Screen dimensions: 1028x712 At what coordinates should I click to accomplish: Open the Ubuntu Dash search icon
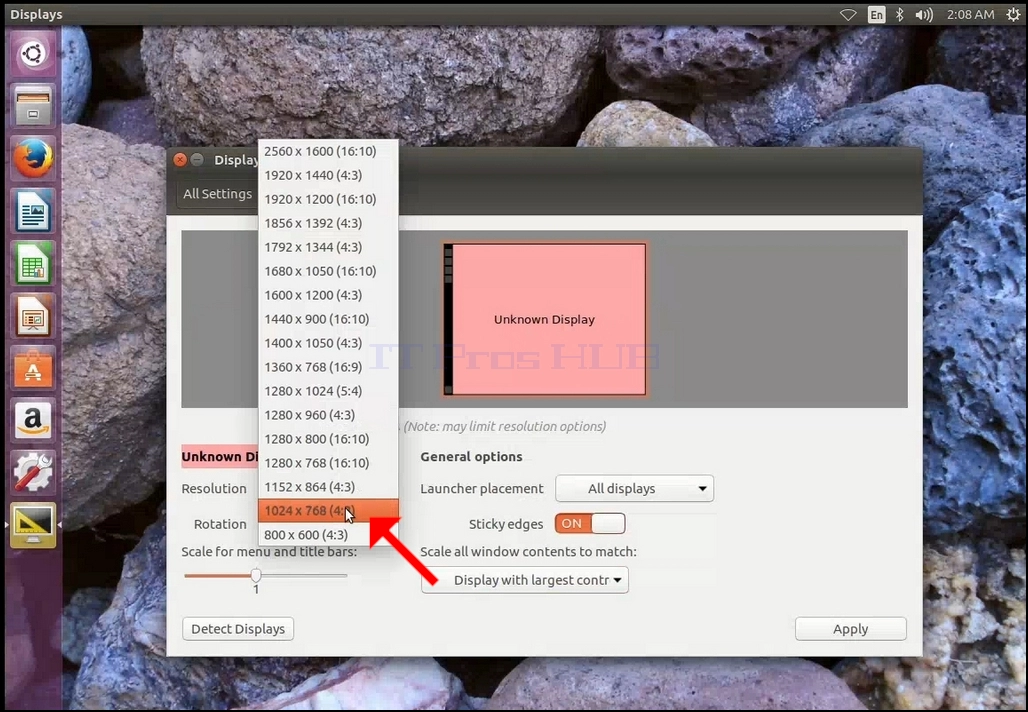coord(33,53)
